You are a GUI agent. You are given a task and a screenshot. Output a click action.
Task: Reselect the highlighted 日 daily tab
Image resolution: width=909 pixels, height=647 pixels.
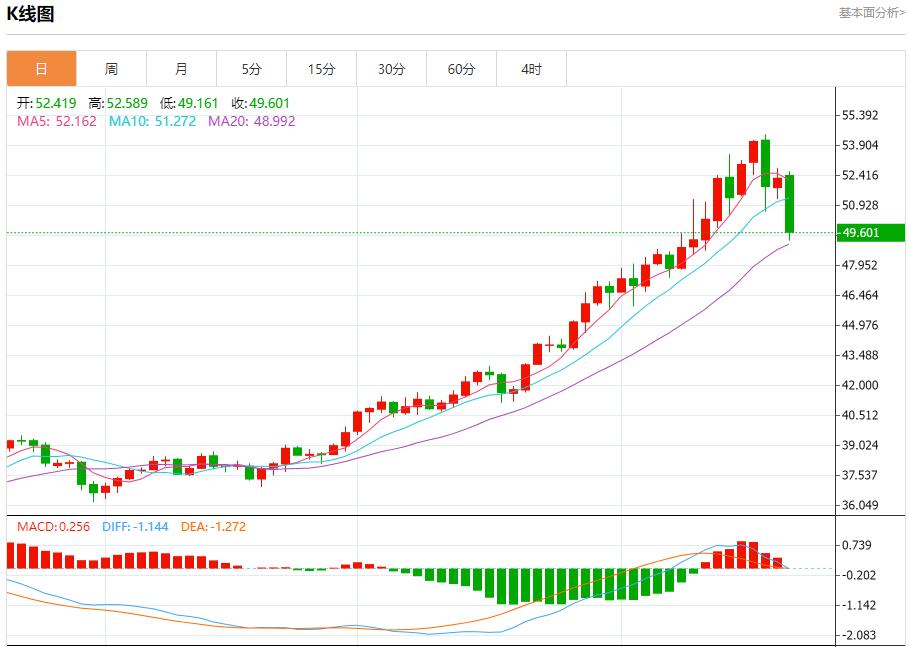41,68
